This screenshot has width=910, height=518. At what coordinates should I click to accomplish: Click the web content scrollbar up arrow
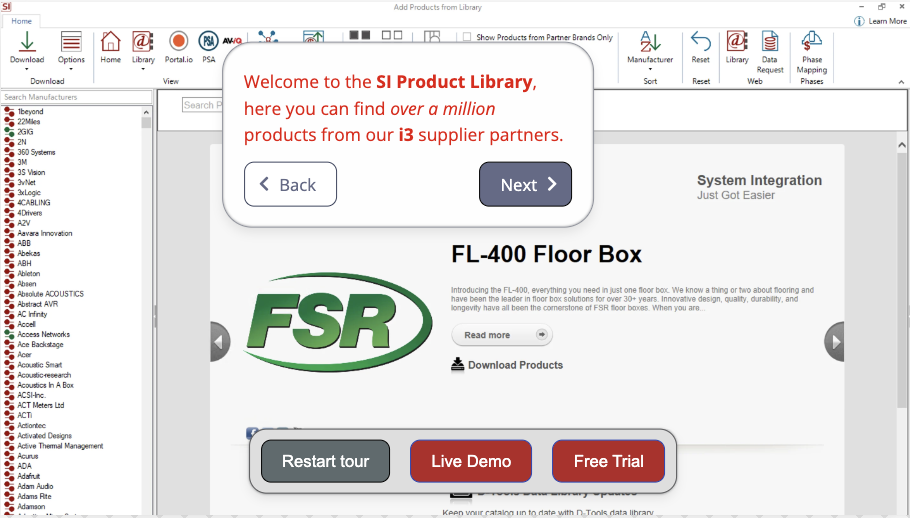(x=901, y=144)
